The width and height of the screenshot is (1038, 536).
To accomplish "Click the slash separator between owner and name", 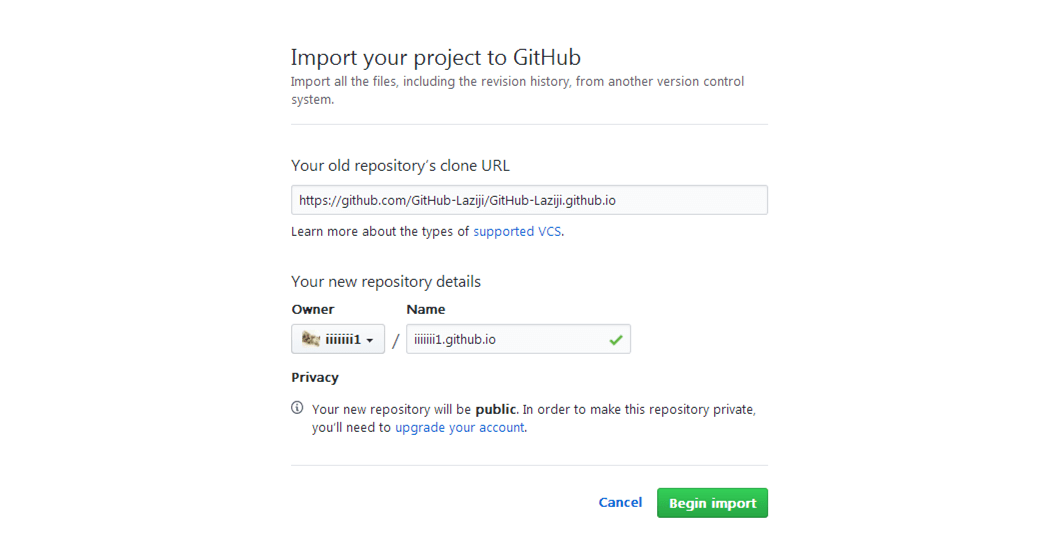I will coord(396,341).
